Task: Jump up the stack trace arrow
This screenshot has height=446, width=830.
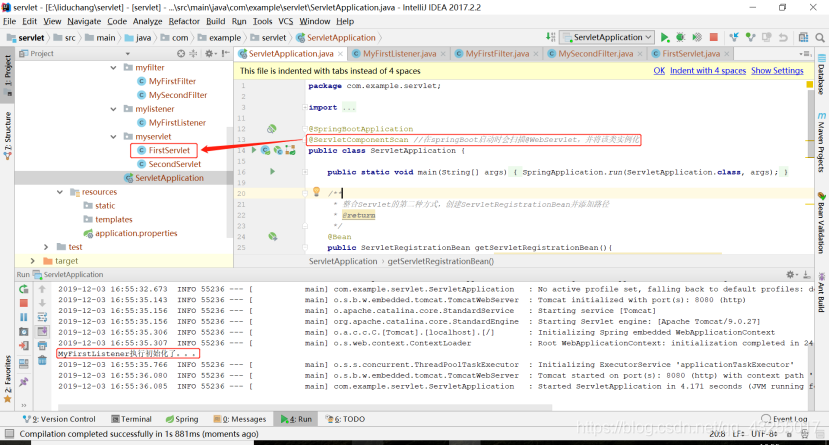Action: tap(42, 289)
